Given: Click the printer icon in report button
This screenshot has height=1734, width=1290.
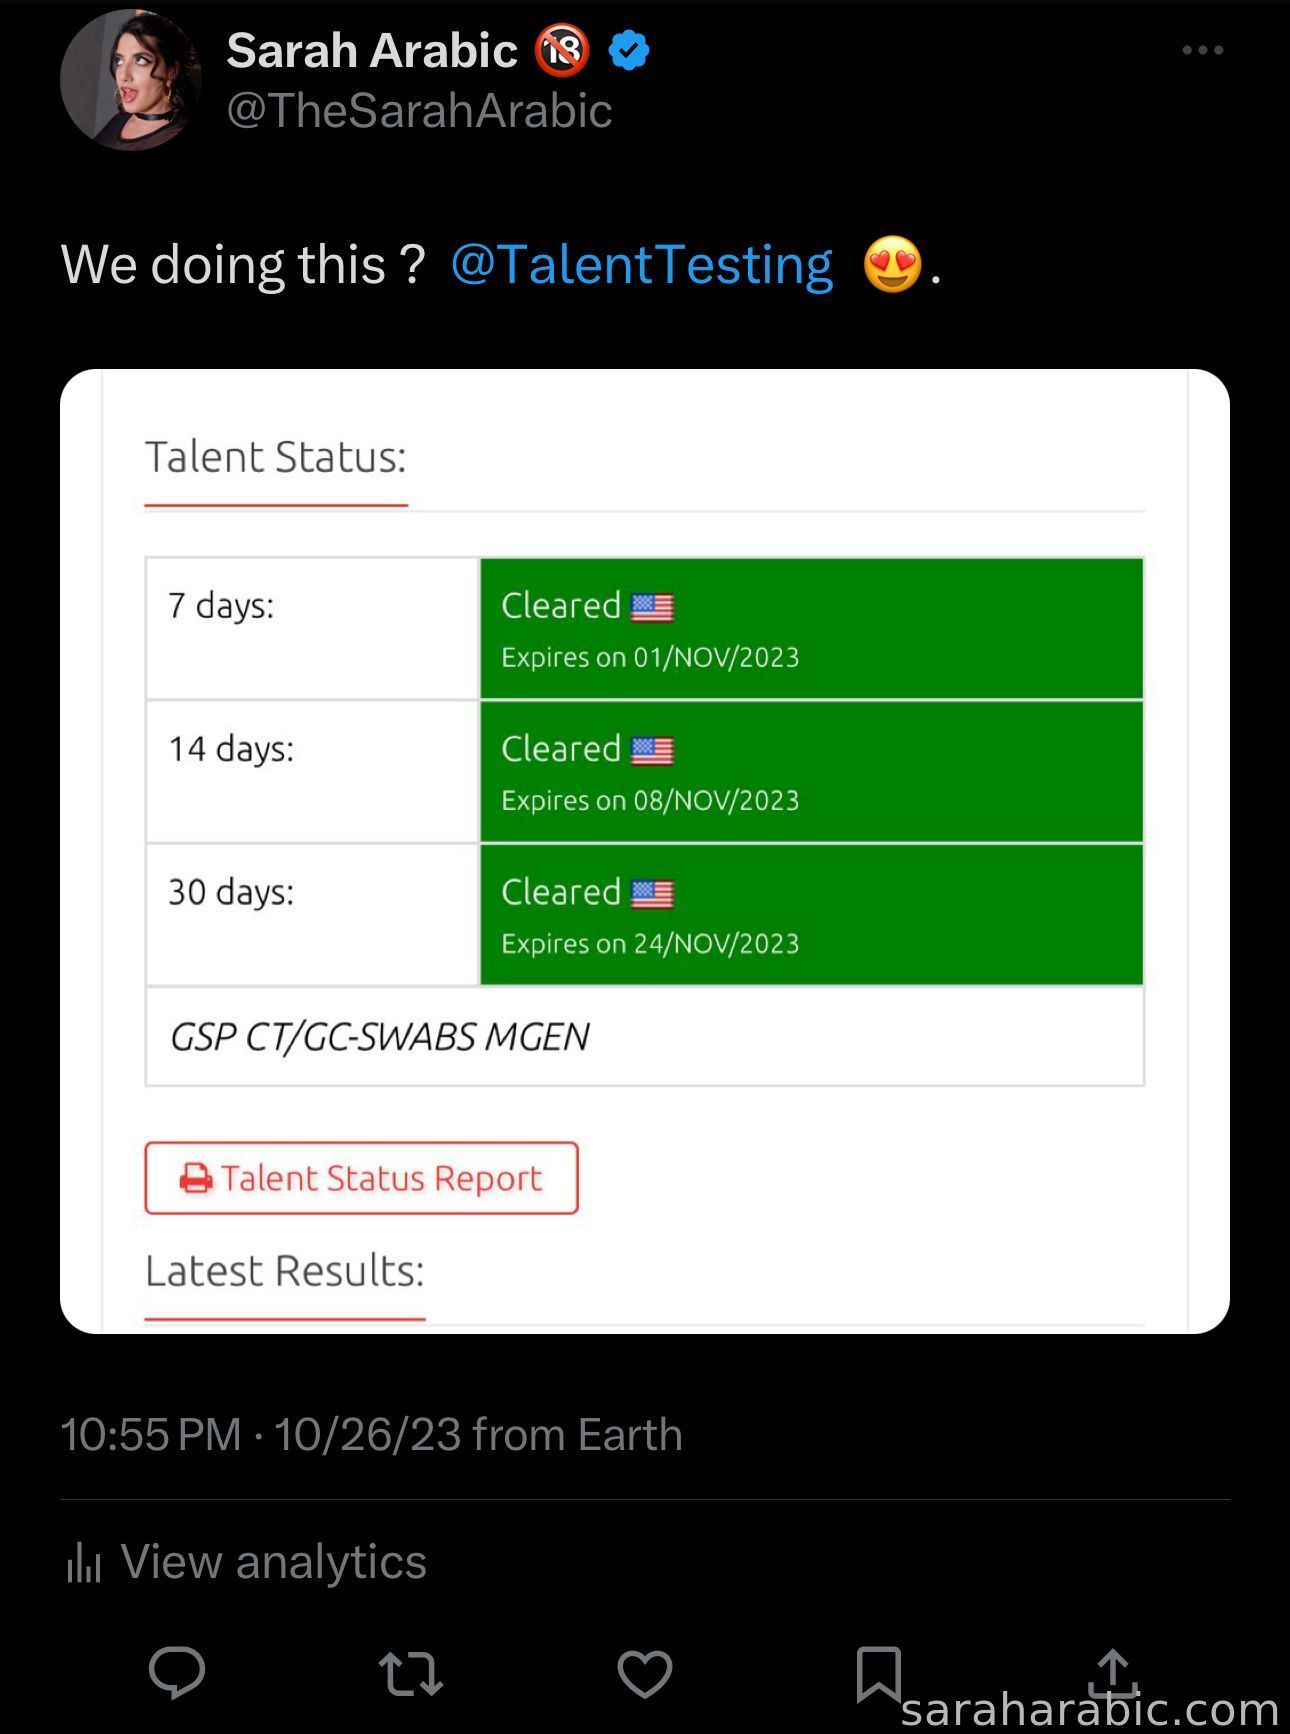Looking at the screenshot, I should (196, 1179).
